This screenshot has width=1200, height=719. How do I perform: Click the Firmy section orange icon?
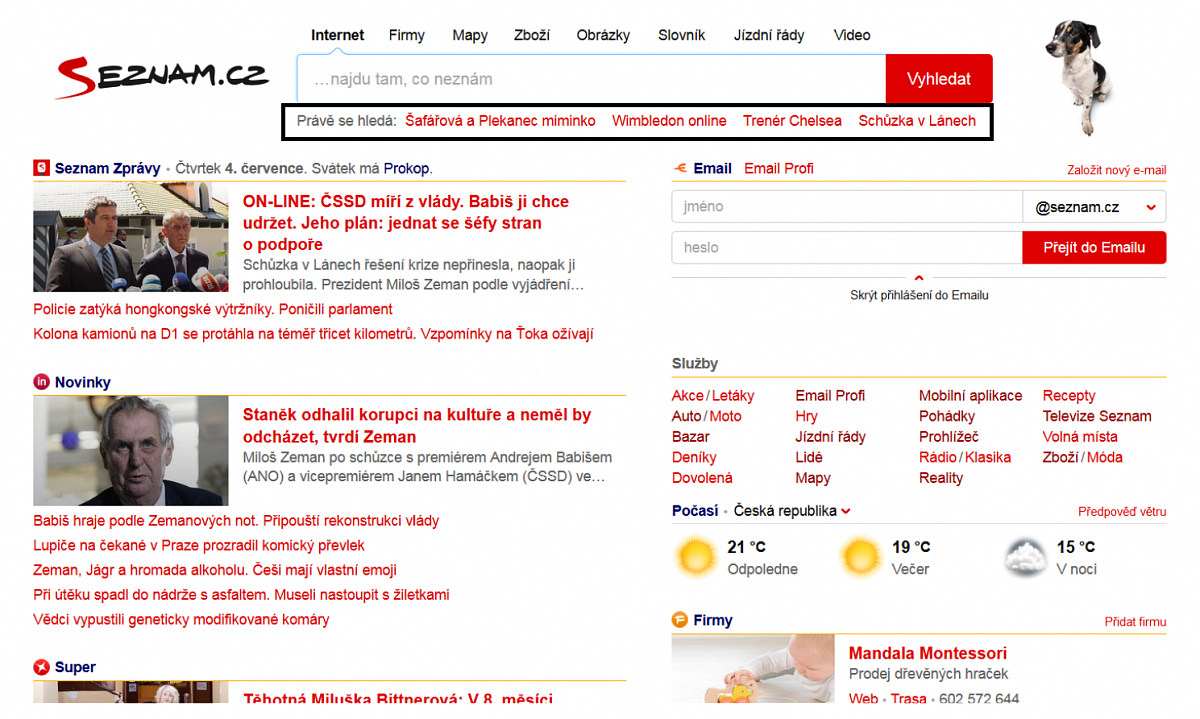[681, 620]
